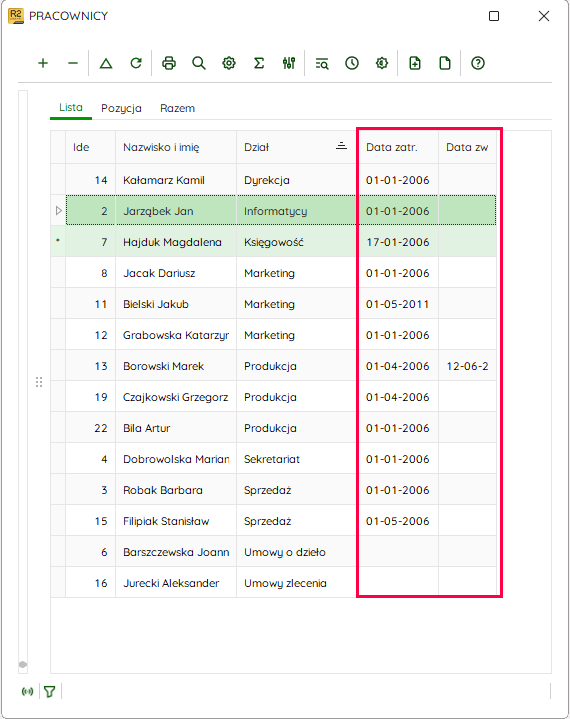Refresh the employee list
Viewport: 570px width, 719px height.
136,63
